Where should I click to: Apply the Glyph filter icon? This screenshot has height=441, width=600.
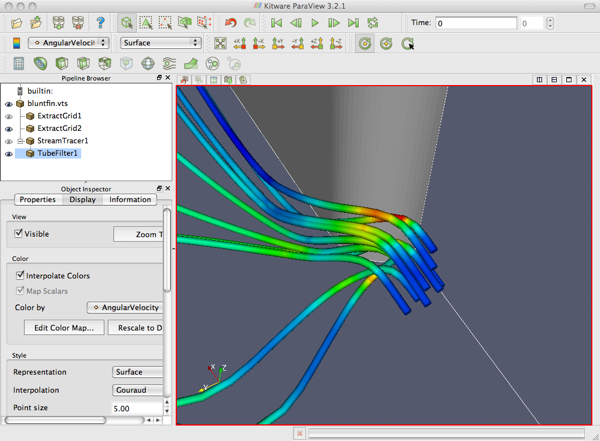(x=148, y=64)
